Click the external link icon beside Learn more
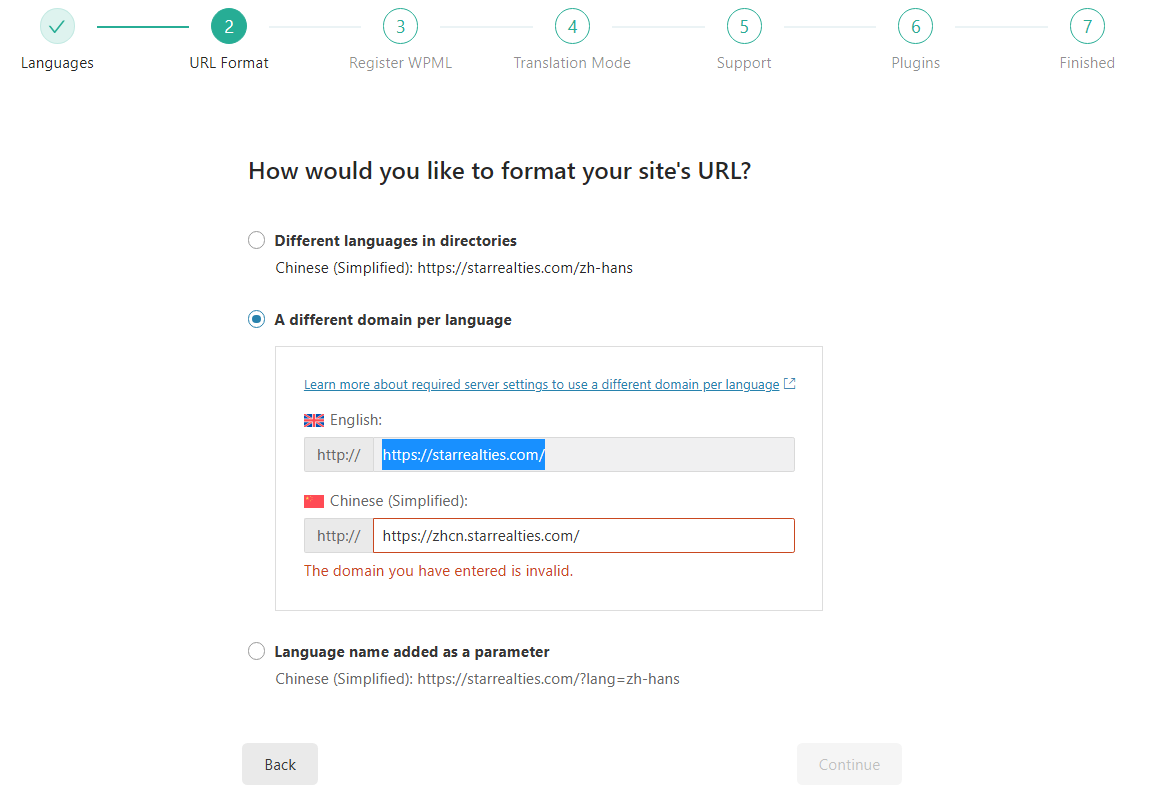Image resolution: width=1159 pixels, height=799 pixels. click(x=789, y=384)
